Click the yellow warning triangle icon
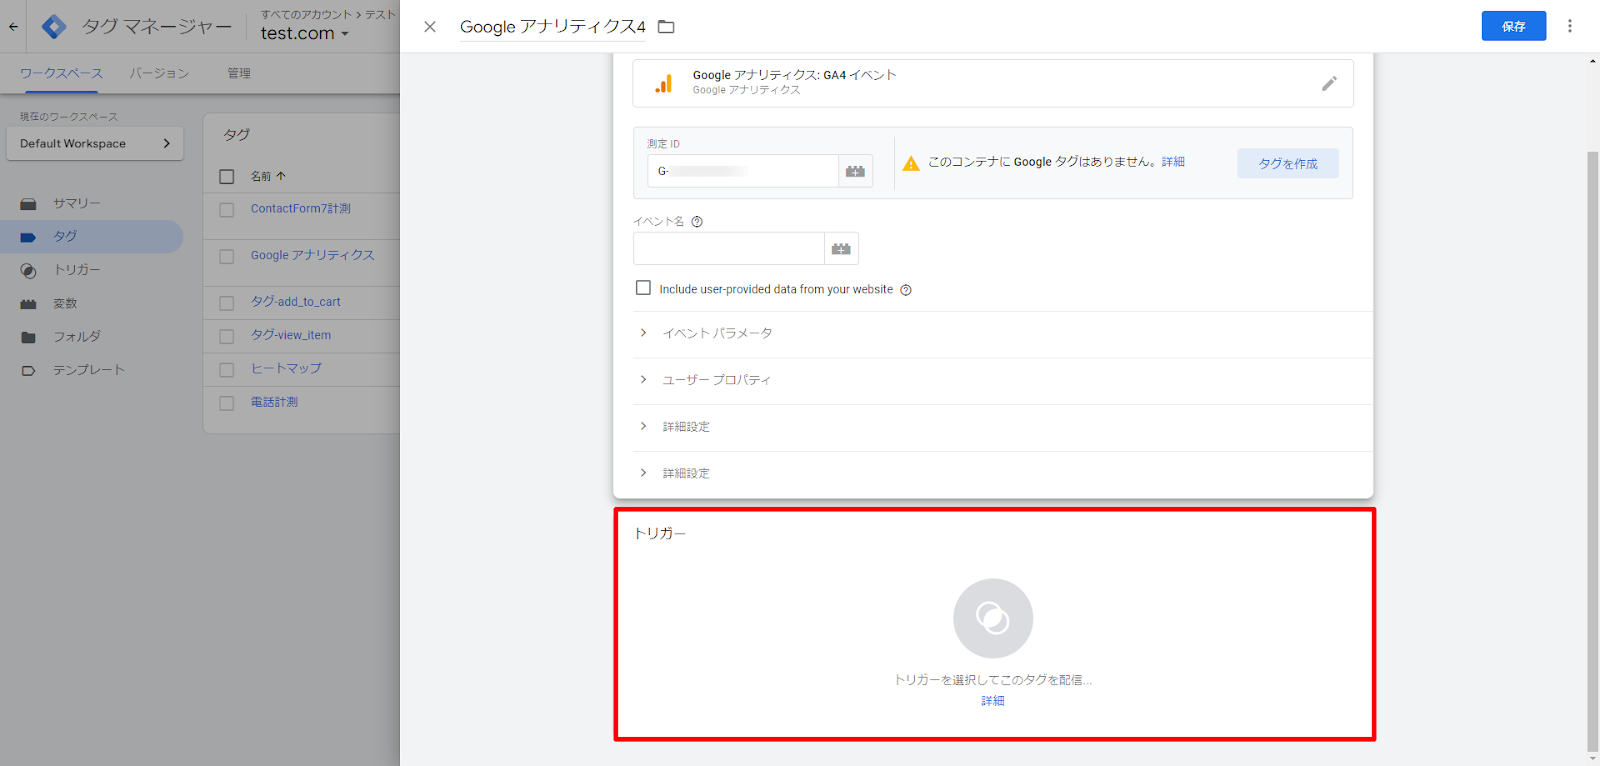The height and width of the screenshot is (766, 1600). [x=911, y=163]
